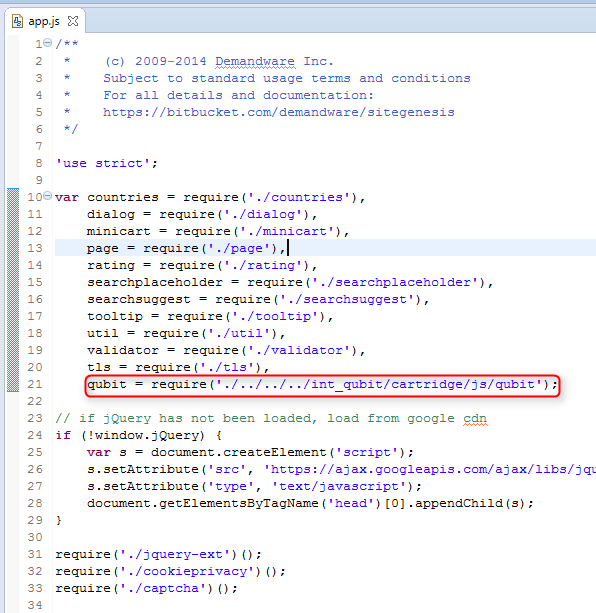Click the underlined Demandware word

255,62
